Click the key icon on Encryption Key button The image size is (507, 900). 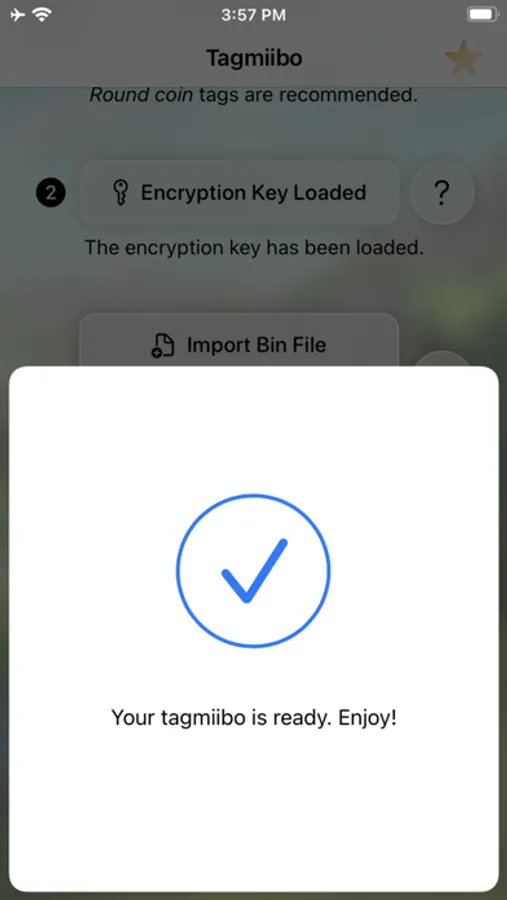point(119,192)
